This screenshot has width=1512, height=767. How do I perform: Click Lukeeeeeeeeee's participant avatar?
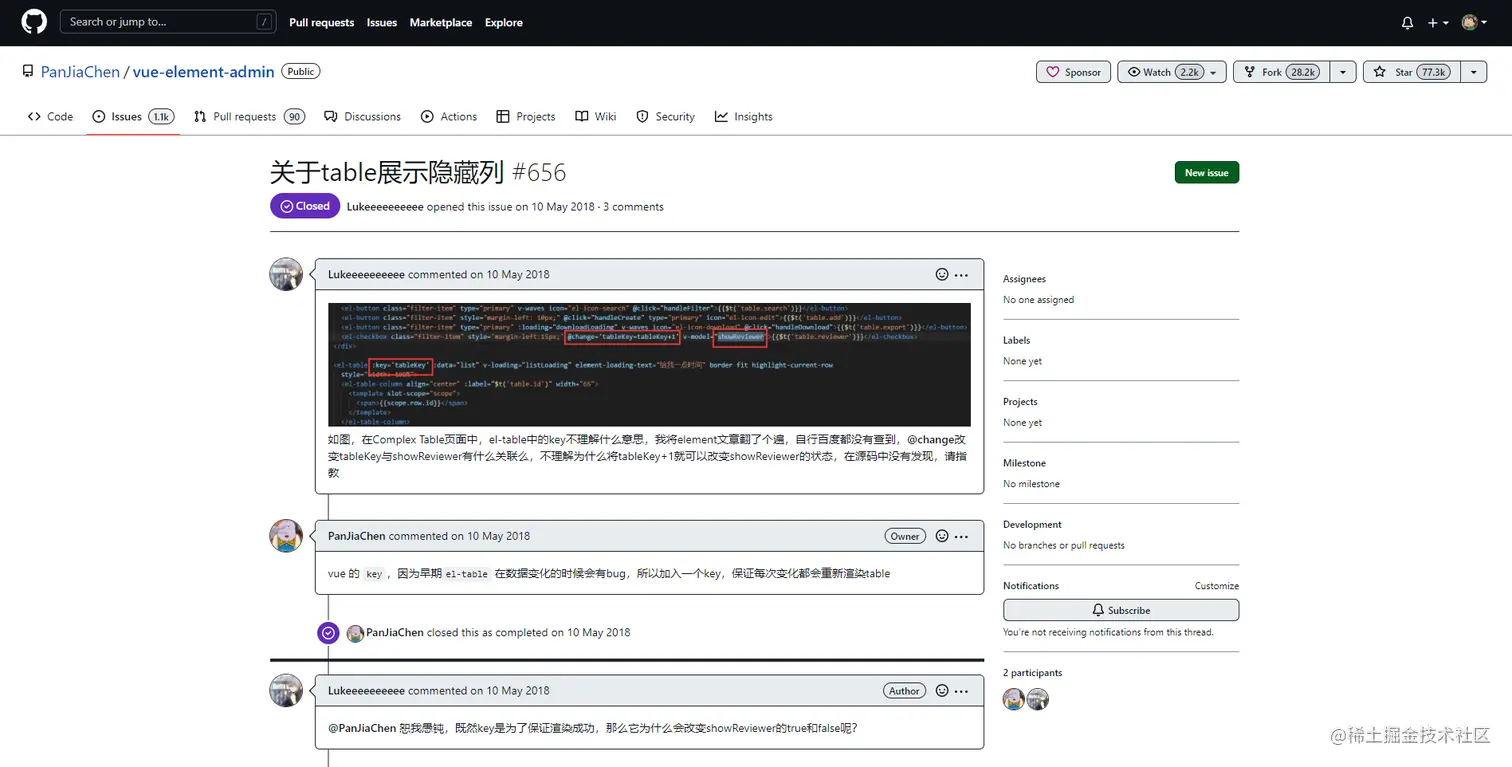[1037, 699]
